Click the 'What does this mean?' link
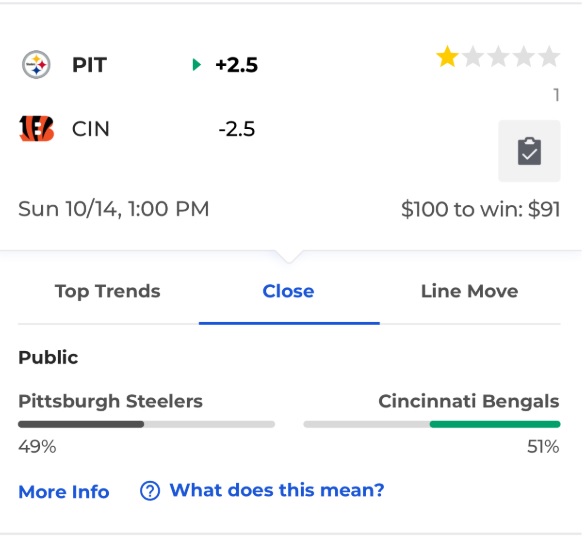The image size is (584, 537). click(x=277, y=490)
